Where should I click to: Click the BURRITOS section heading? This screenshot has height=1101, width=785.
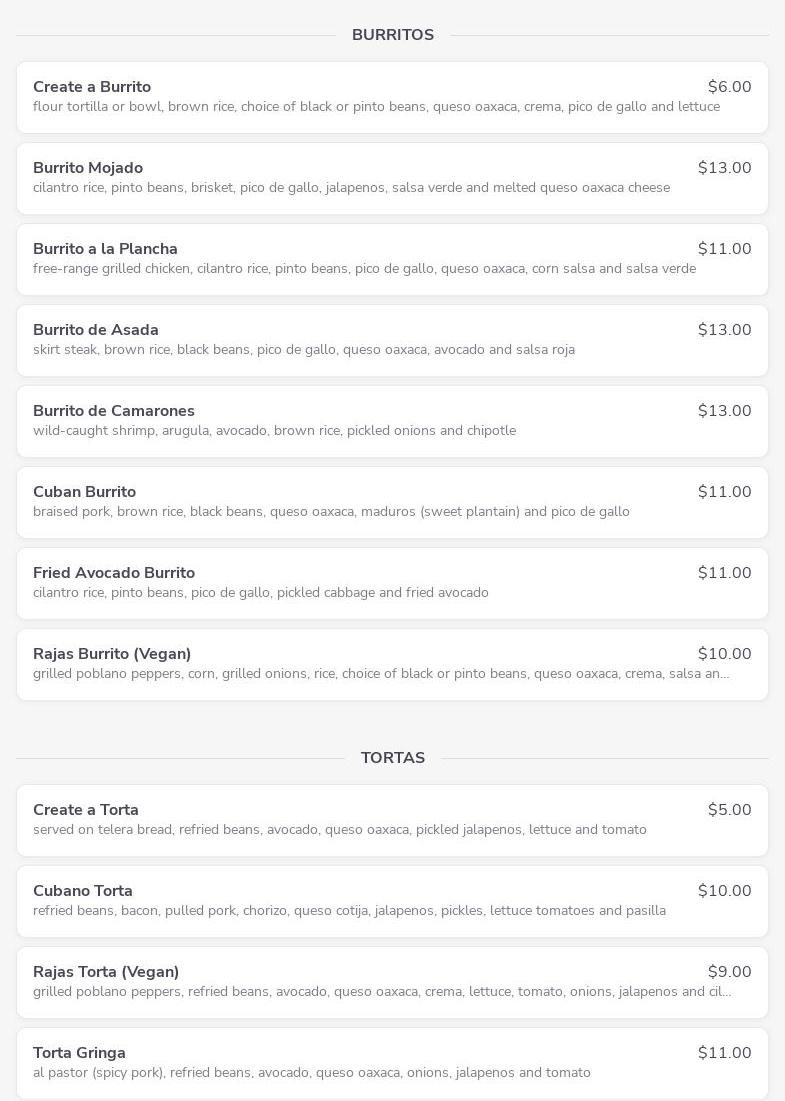pos(393,35)
